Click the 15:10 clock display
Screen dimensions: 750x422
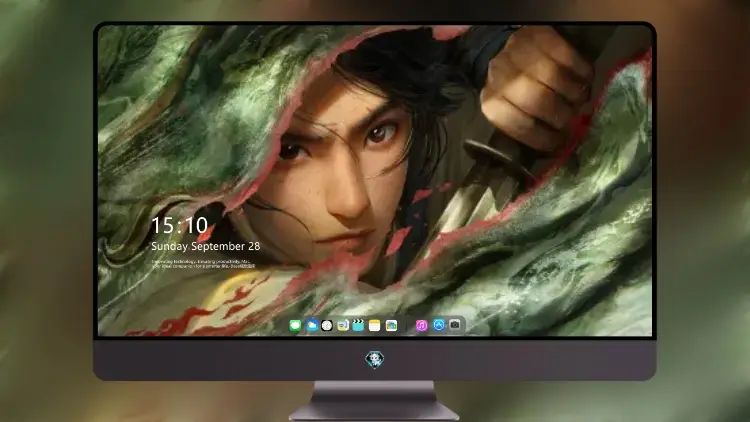(179, 225)
